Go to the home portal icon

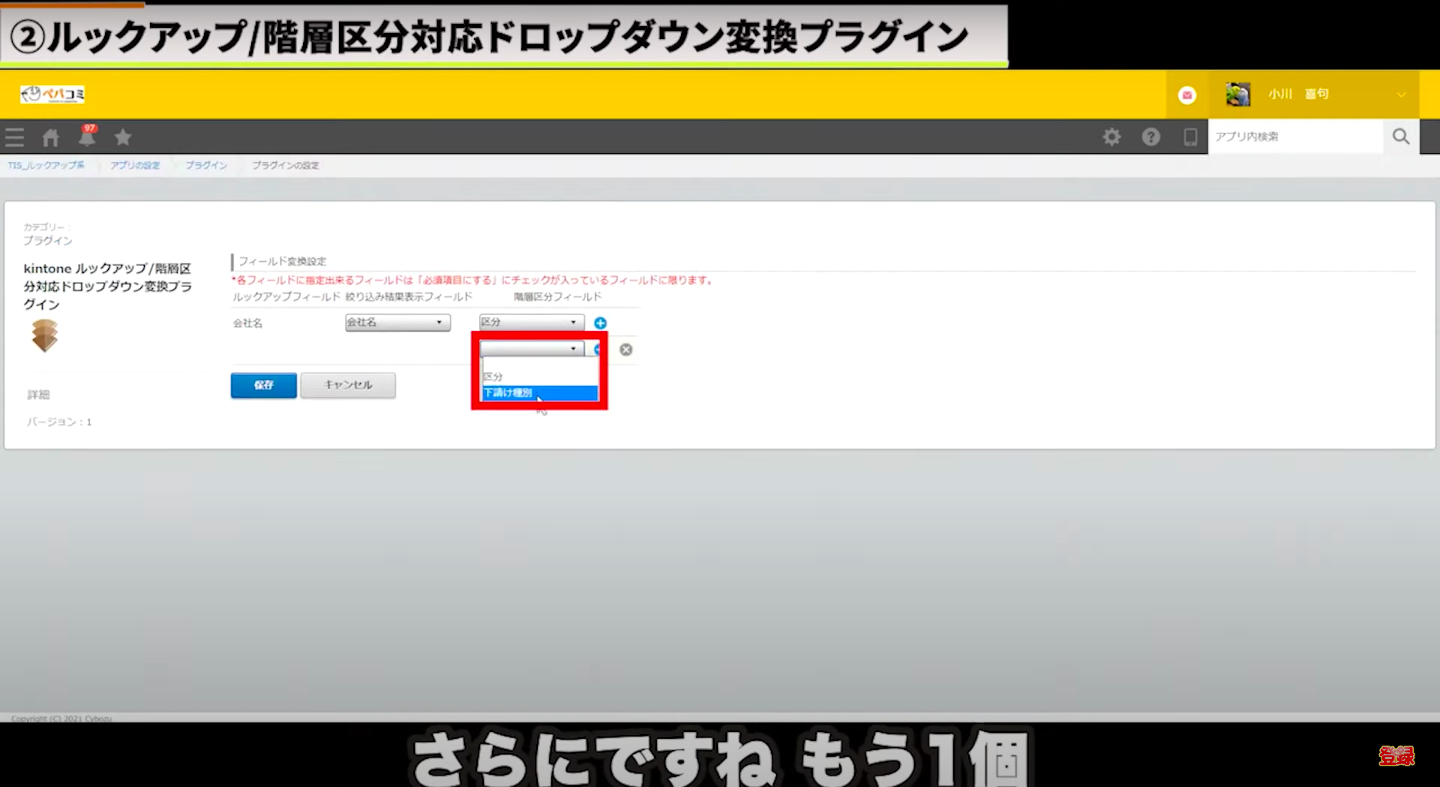50,138
